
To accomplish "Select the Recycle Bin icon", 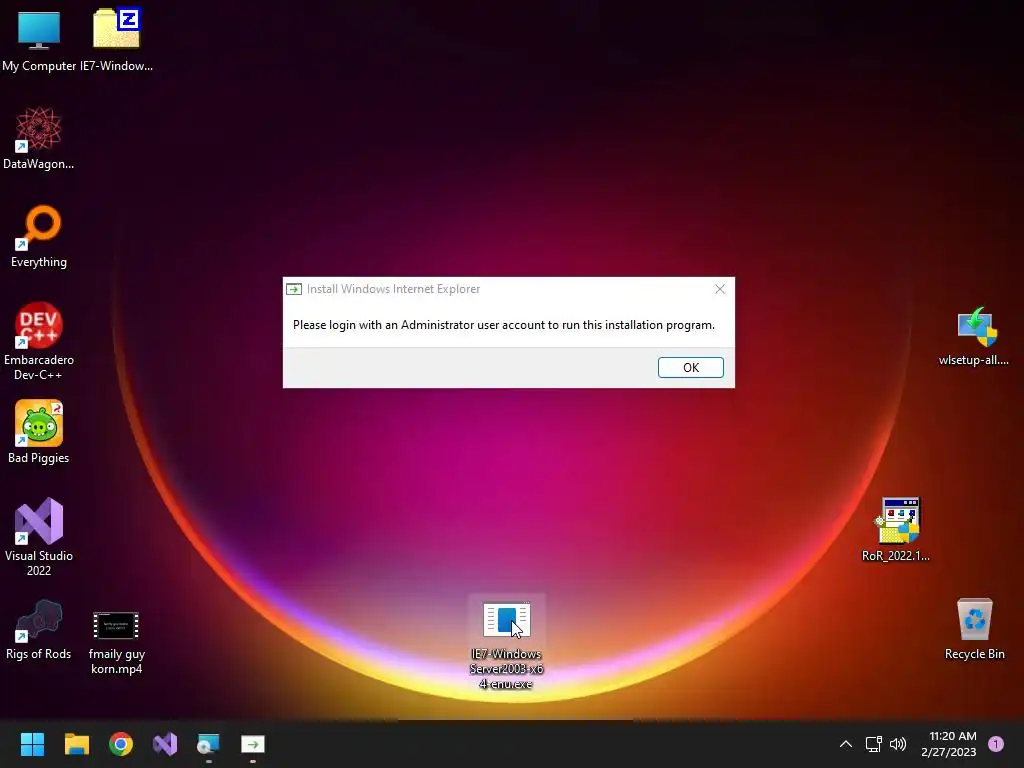I will pos(974,630).
